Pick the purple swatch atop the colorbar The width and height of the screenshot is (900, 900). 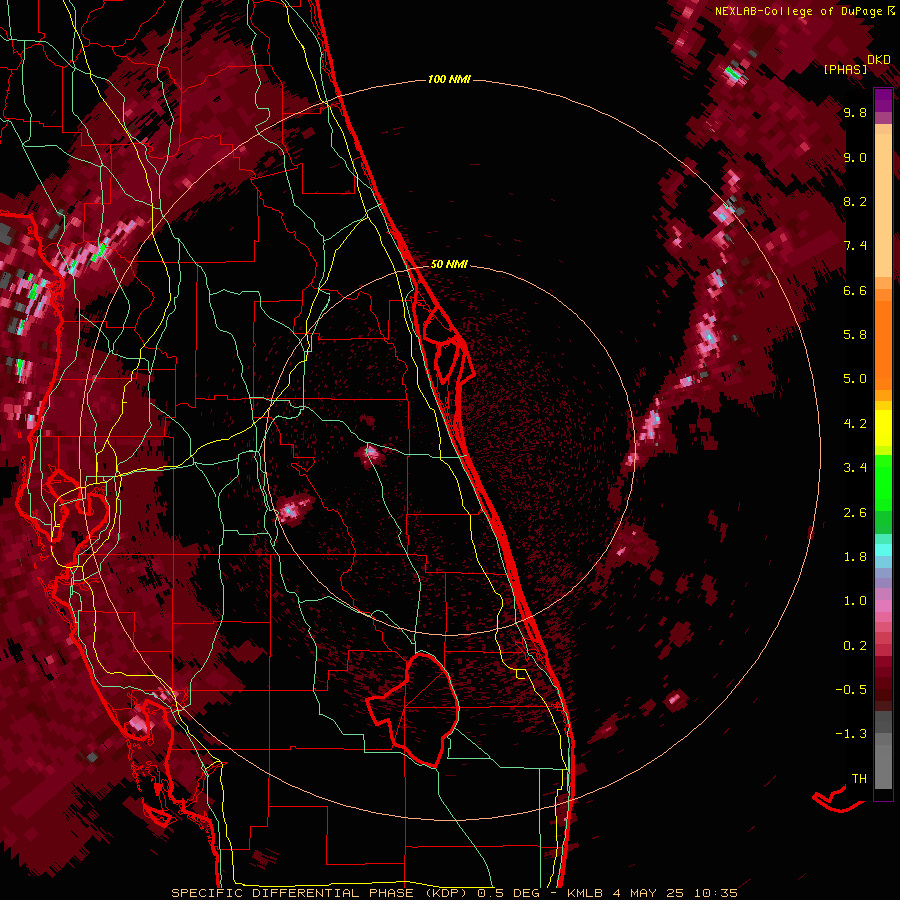[x=883, y=100]
